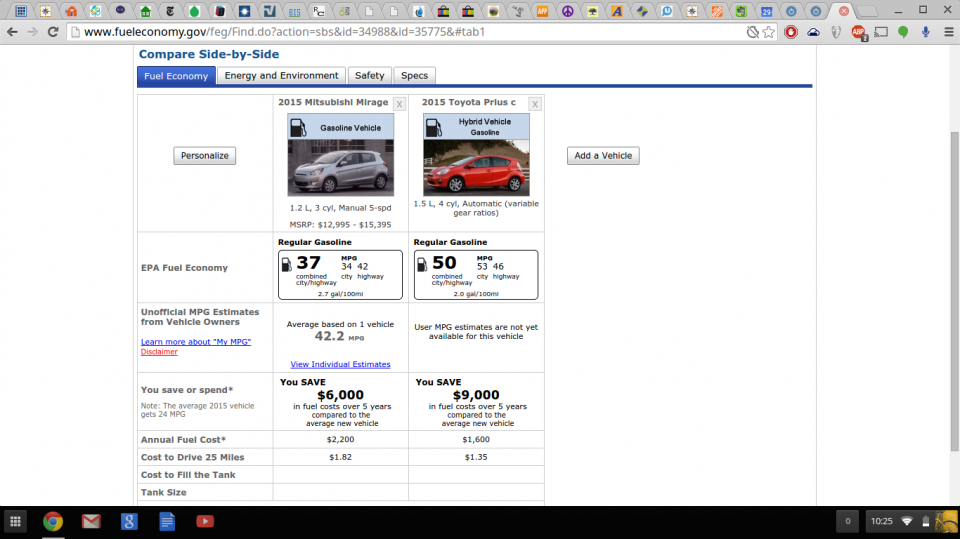The height and width of the screenshot is (539, 960).
Task: Switch to the Home Depot orange tab
Action: 716,11
